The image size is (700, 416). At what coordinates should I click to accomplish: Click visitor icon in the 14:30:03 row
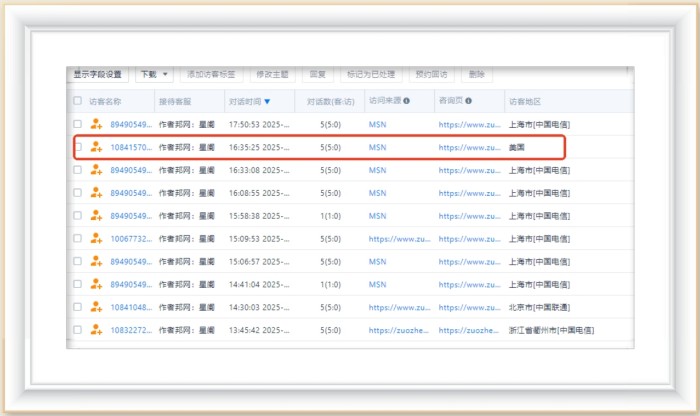coord(96,307)
